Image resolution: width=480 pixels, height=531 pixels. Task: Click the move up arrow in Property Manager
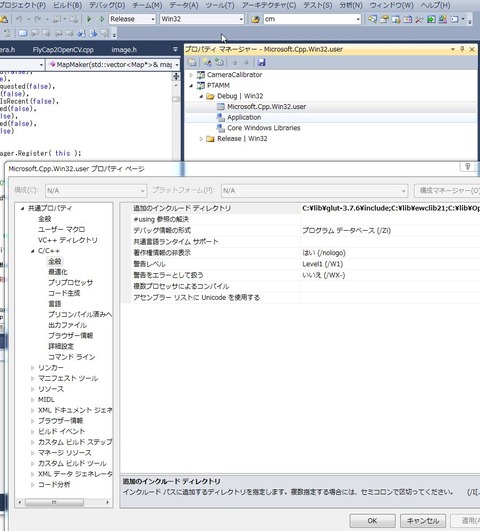click(x=234, y=62)
